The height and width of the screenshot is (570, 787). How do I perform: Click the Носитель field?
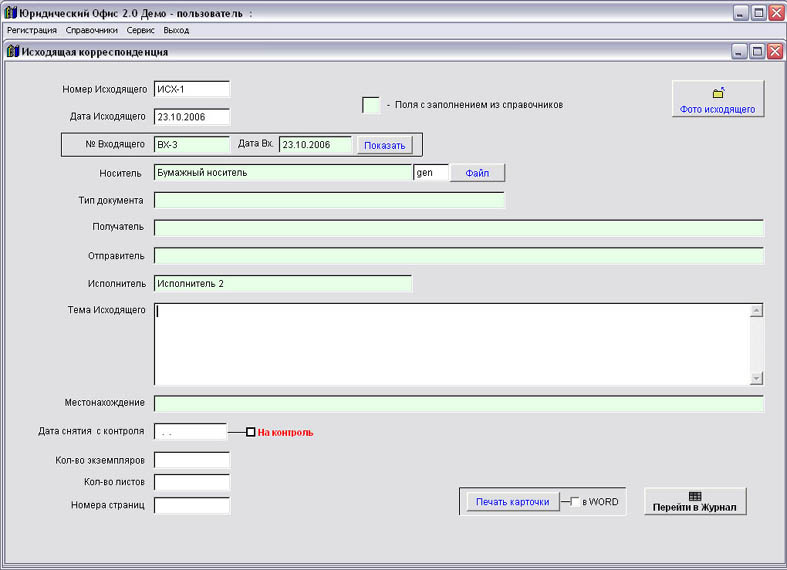click(x=283, y=173)
